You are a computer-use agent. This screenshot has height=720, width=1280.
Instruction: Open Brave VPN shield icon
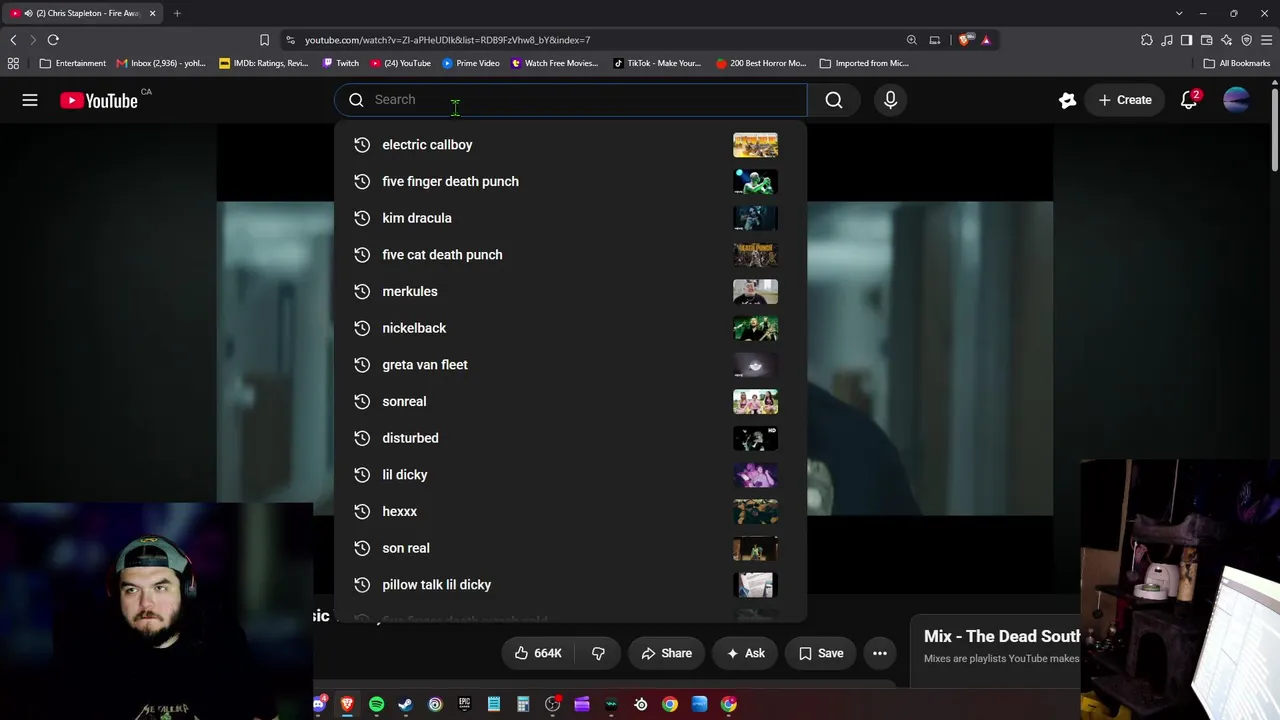[1246, 40]
